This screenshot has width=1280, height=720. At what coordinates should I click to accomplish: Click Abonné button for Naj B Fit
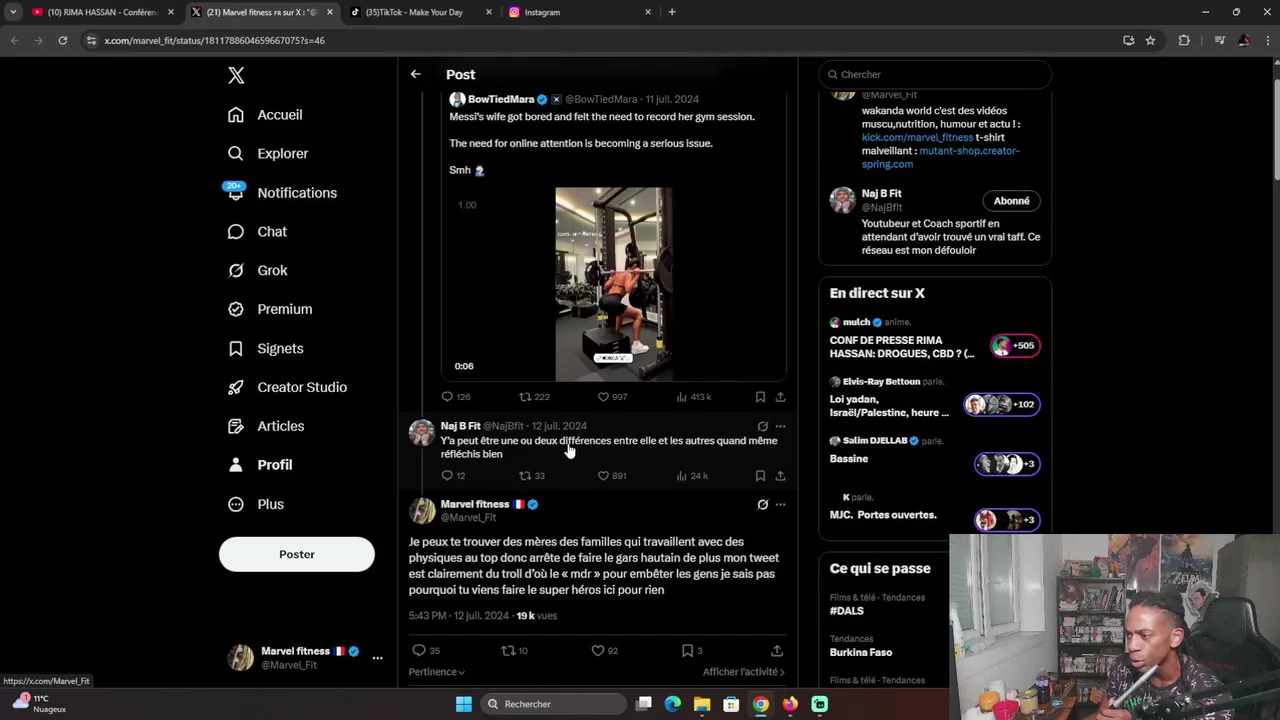click(1011, 201)
